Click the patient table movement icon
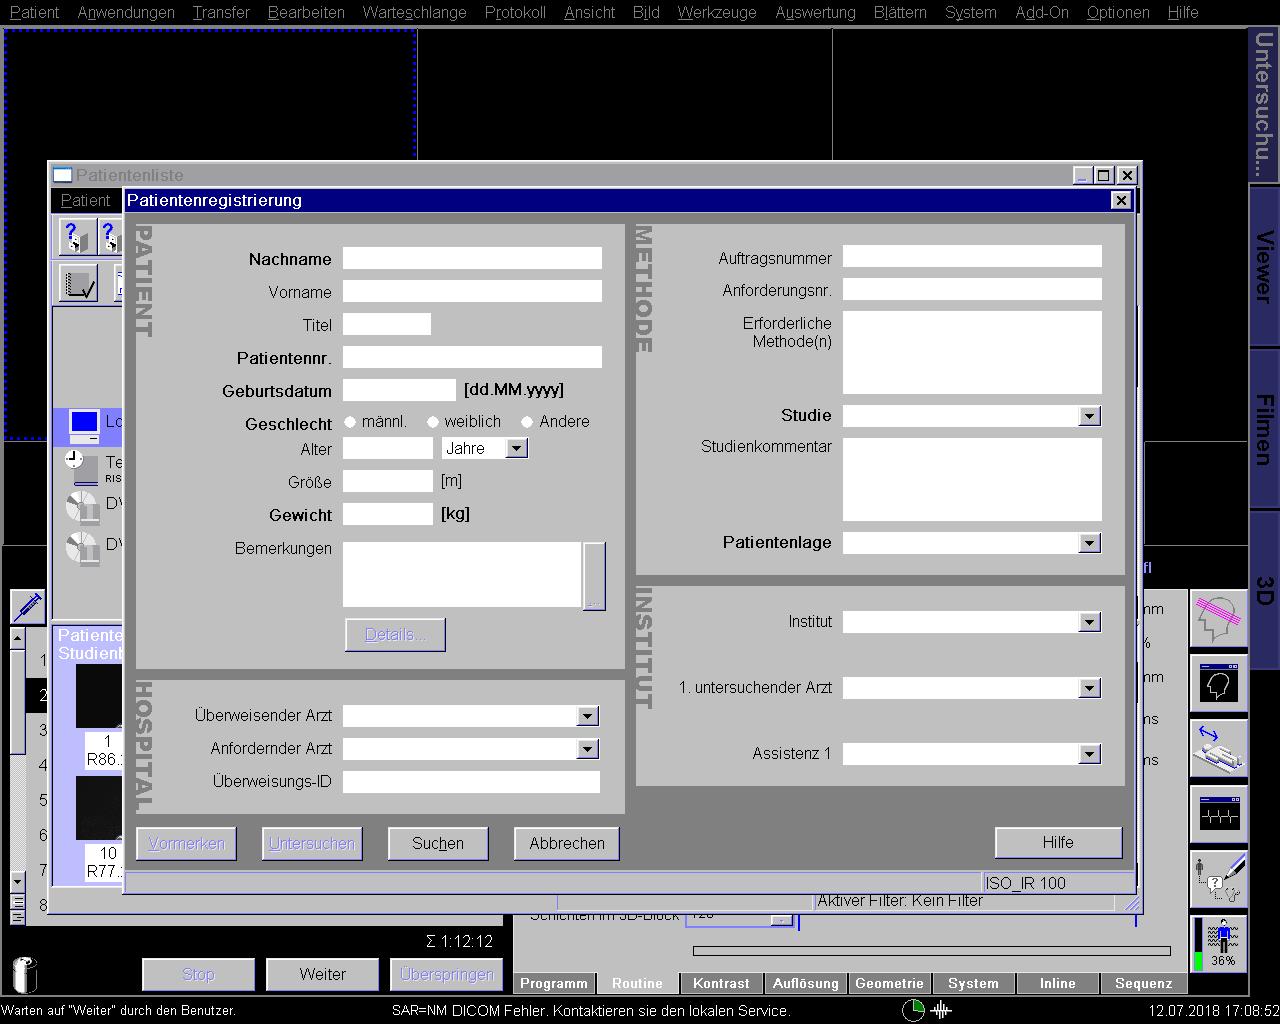 pyautogui.click(x=1218, y=749)
